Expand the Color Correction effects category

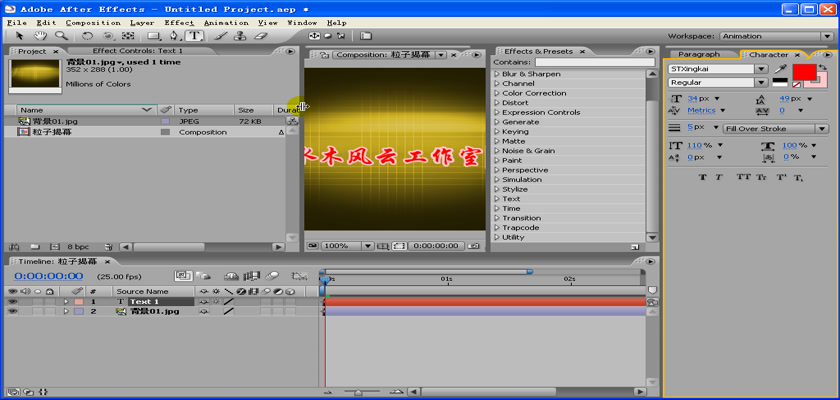497,93
